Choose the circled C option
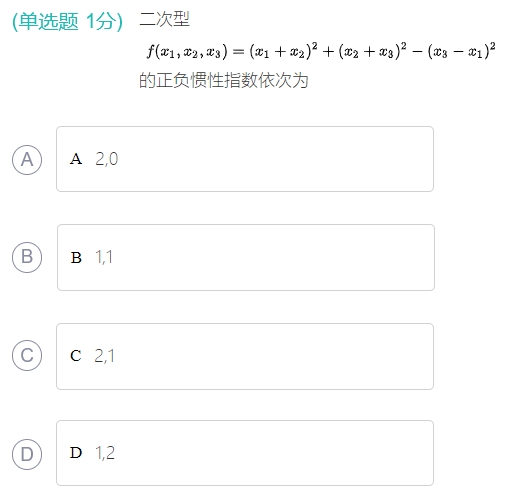The height and width of the screenshot is (499, 524). pos(27,355)
